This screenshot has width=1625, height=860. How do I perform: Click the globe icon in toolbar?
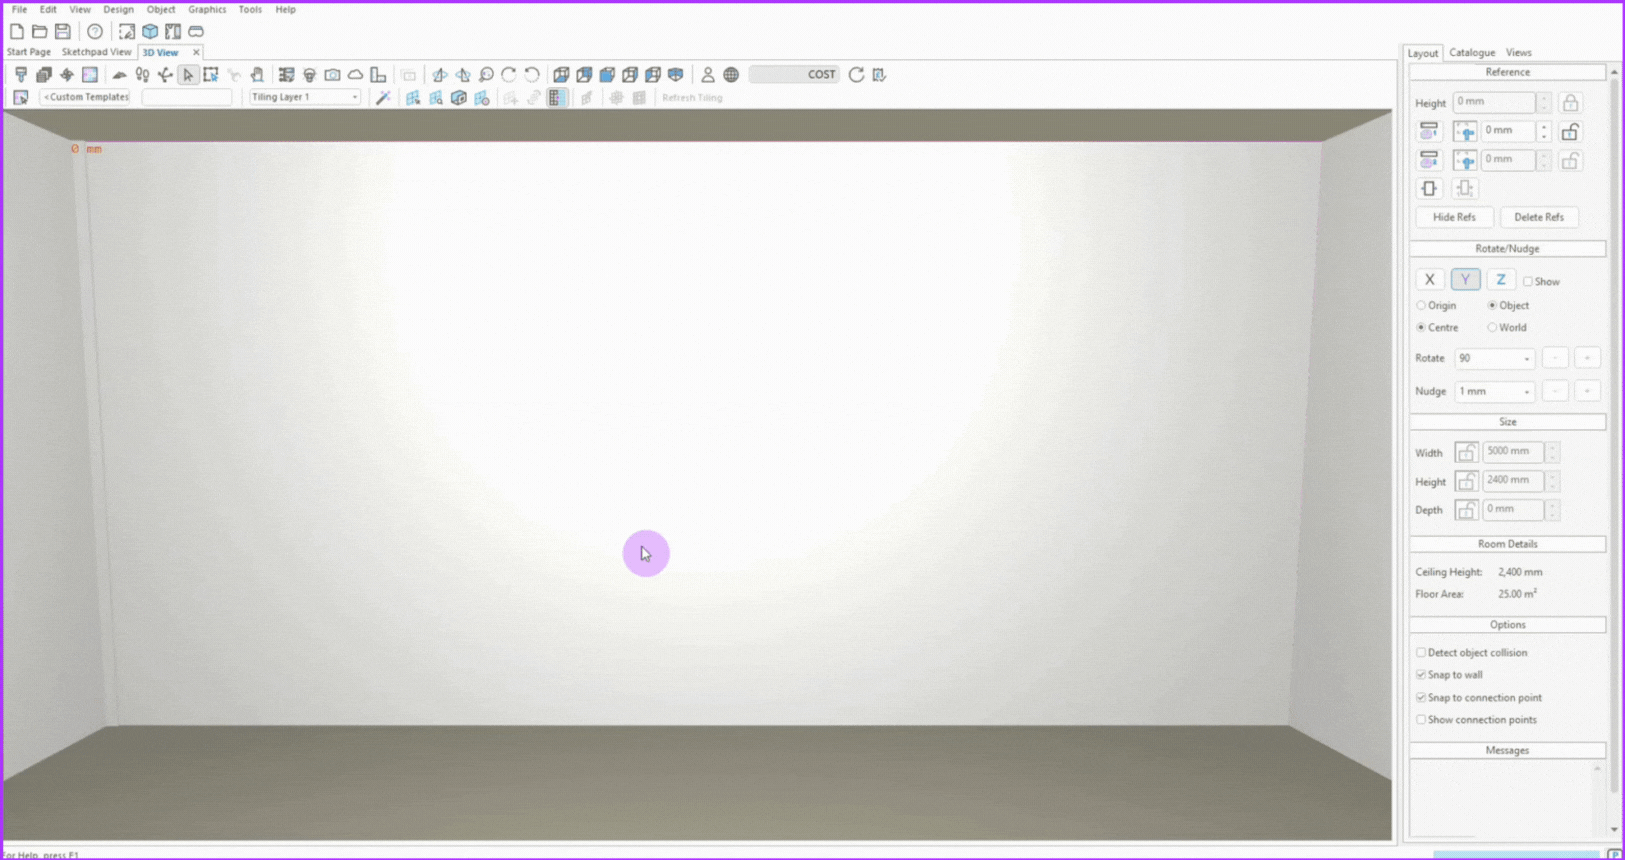coord(731,75)
